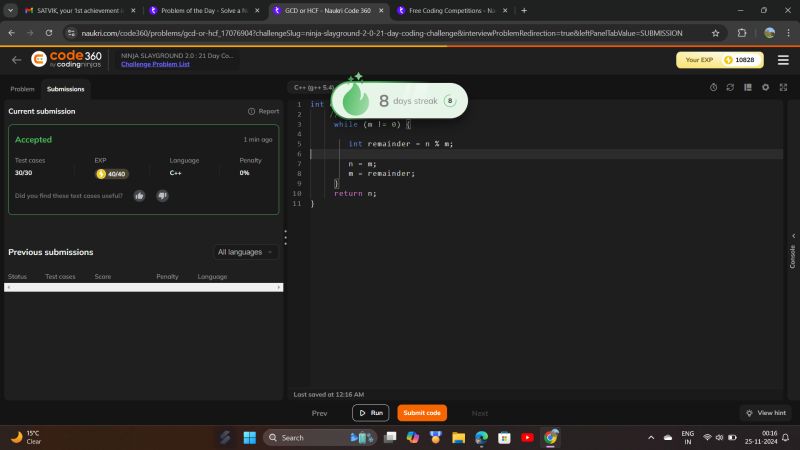Viewport: 800px width, 450px height.
Task: Open File Explorer from taskbar
Action: 458,437
